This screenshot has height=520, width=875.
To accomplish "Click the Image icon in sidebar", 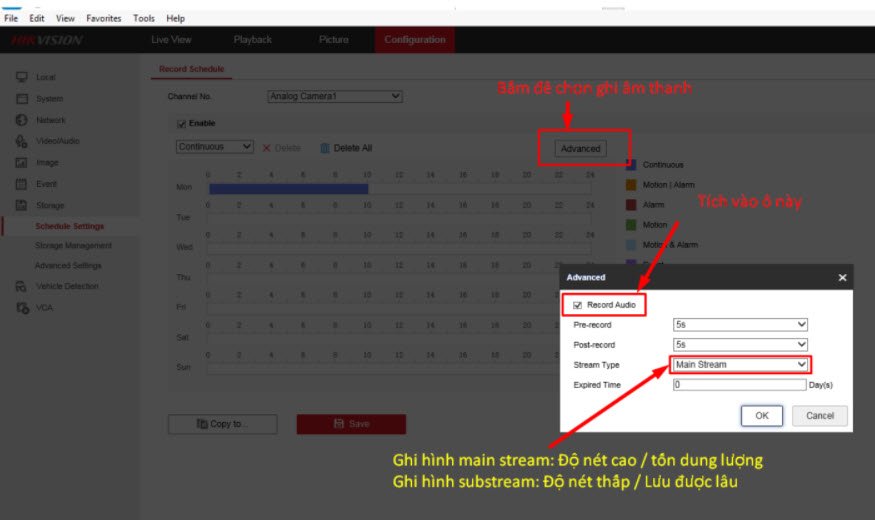I will 20,162.
